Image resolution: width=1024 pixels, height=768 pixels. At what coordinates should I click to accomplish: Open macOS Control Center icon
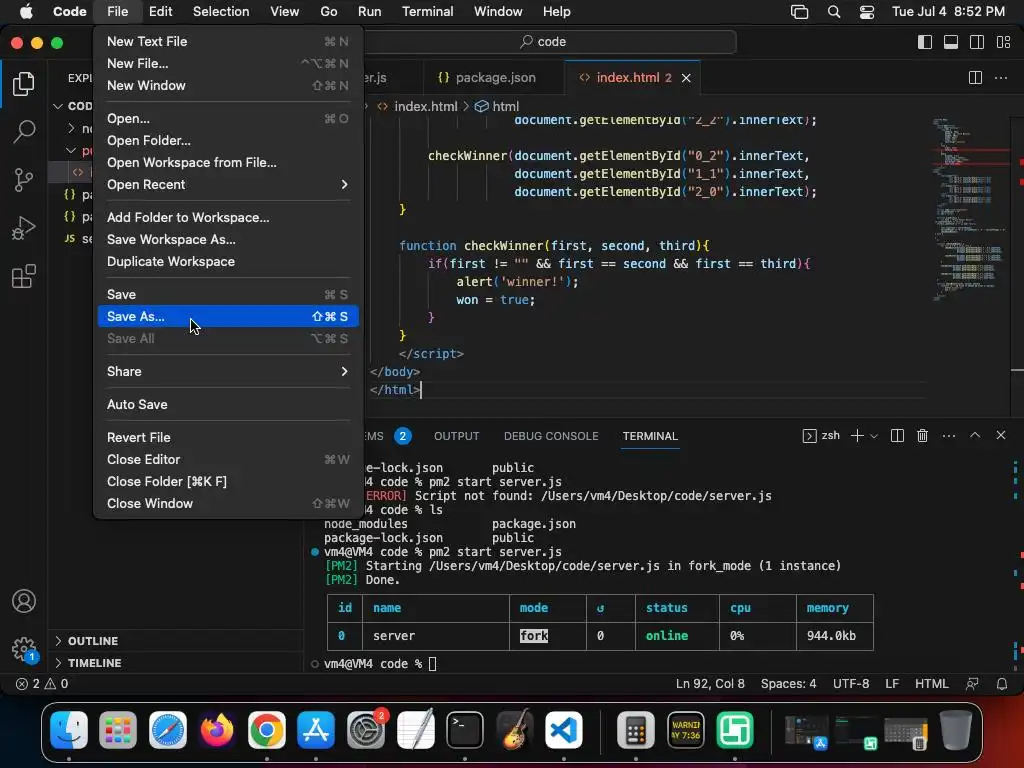point(867,11)
